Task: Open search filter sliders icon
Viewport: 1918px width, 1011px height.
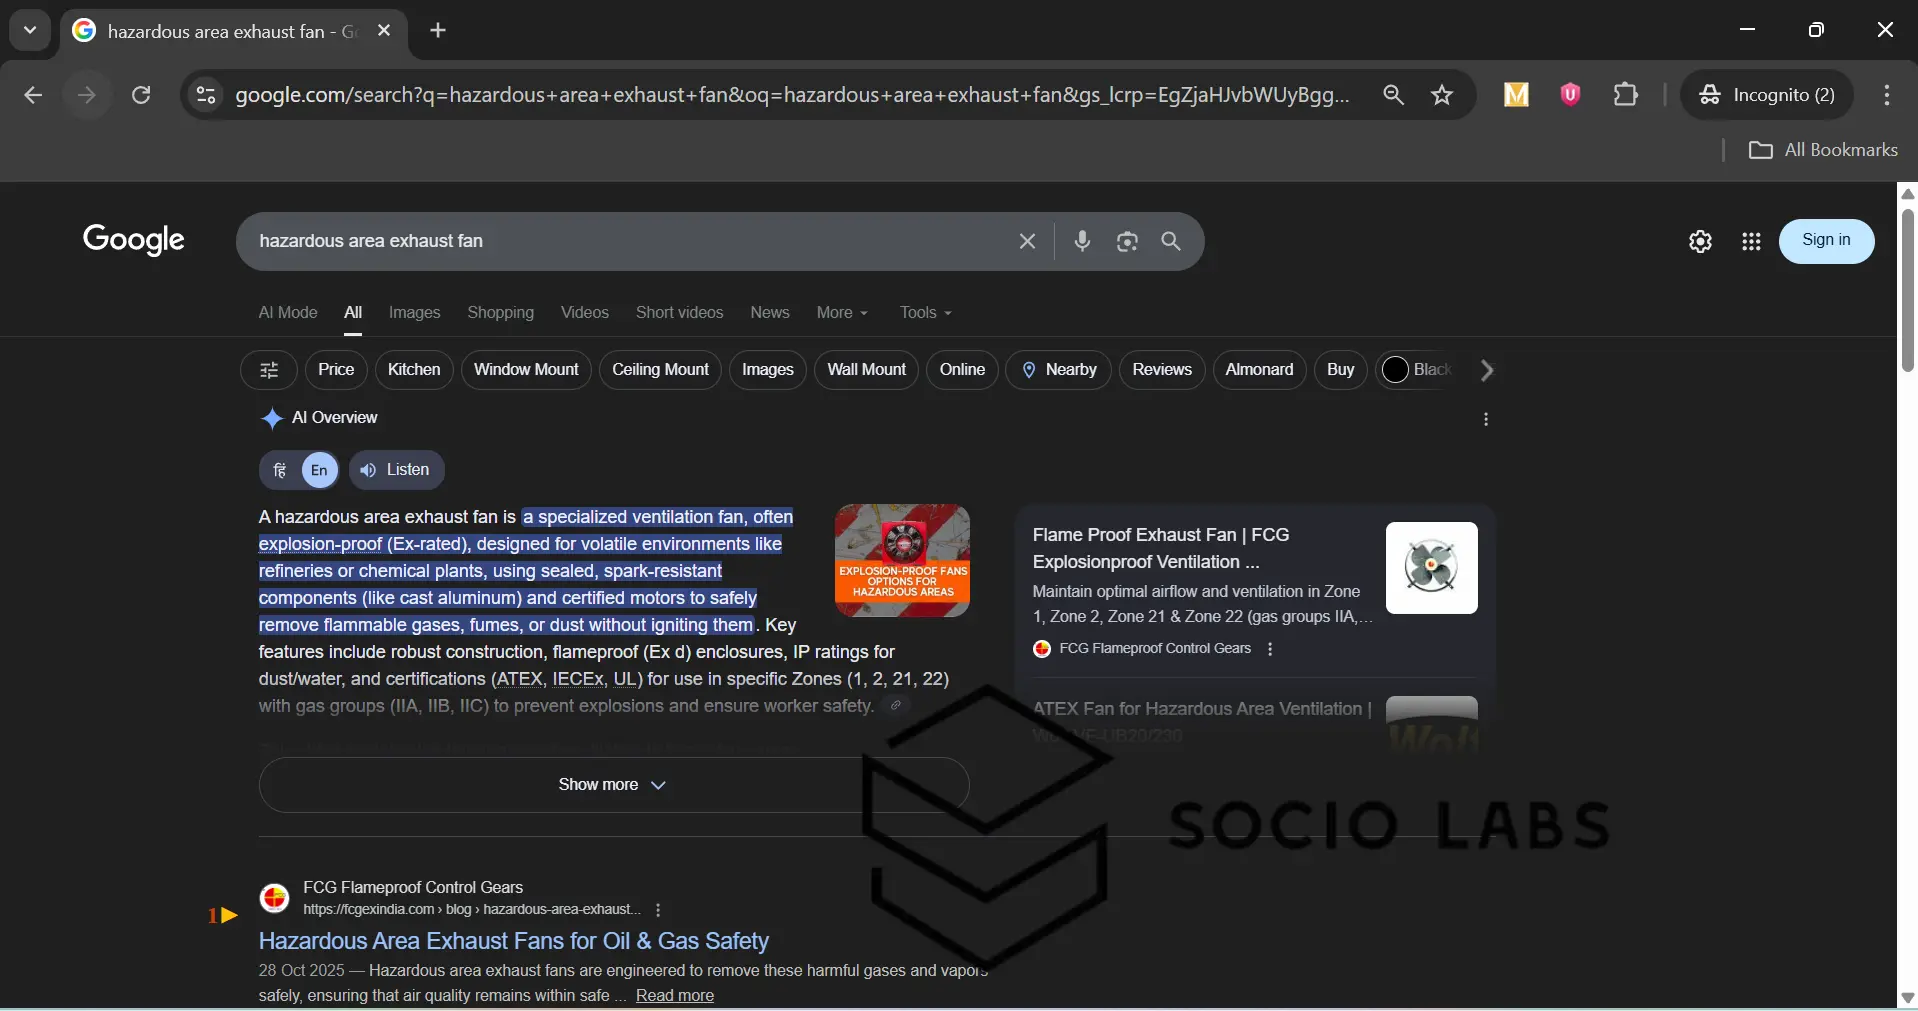Action: point(268,371)
